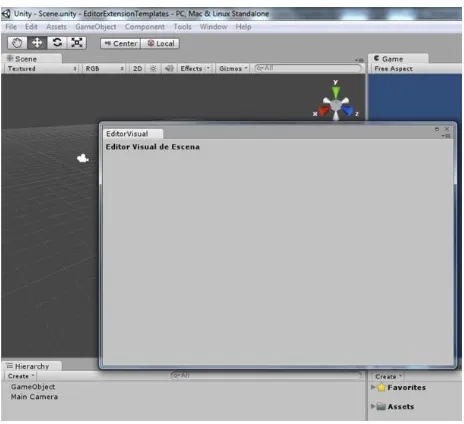Open EditorVisual window options menu icon
The height and width of the screenshot is (424, 464).
pyautogui.click(x=447, y=136)
